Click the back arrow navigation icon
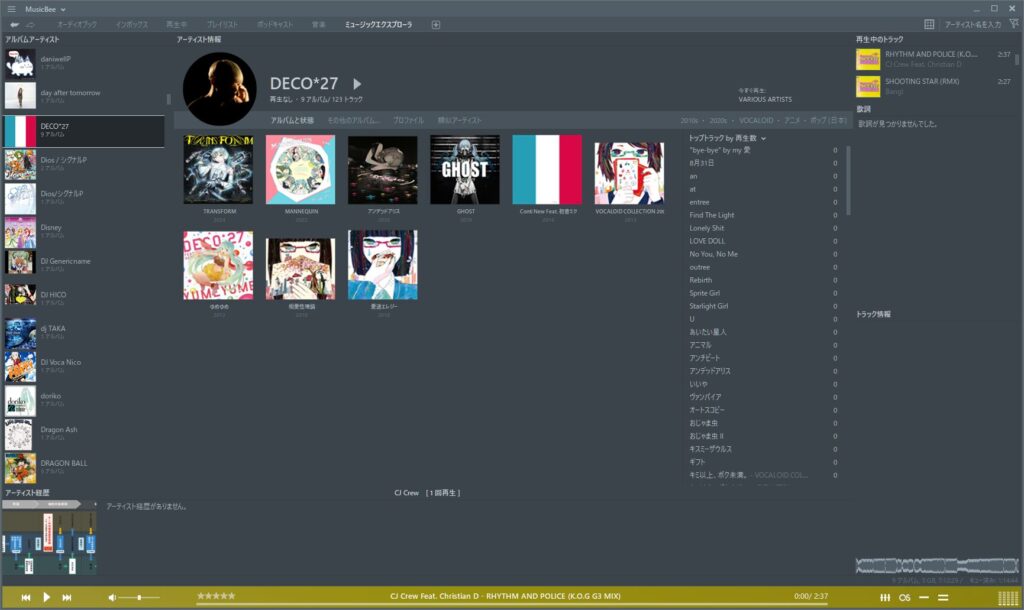 pos(14,25)
